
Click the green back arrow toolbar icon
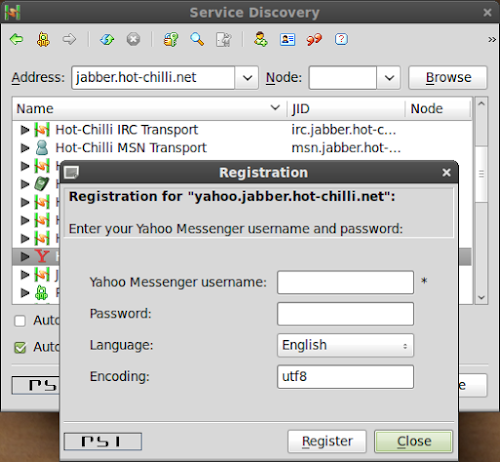pyautogui.click(x=16, y=39)
